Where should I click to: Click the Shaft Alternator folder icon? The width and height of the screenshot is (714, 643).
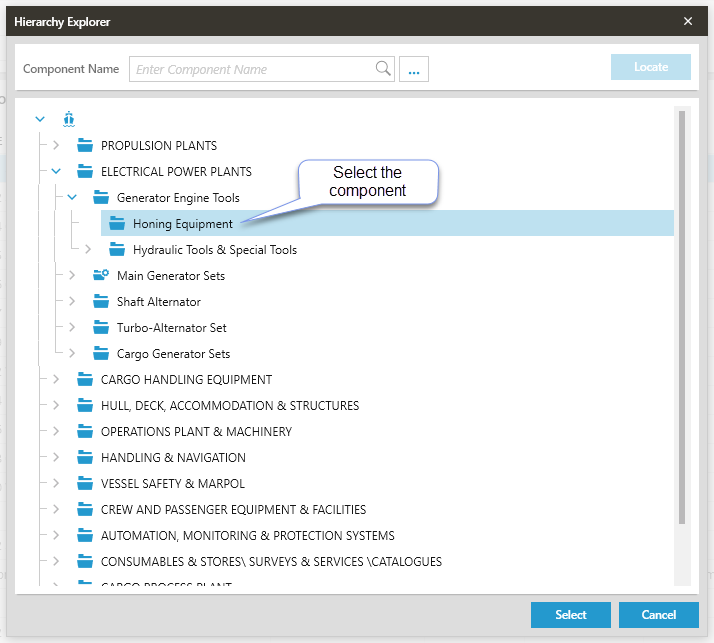pyautogui.click(x=101, y=301)
